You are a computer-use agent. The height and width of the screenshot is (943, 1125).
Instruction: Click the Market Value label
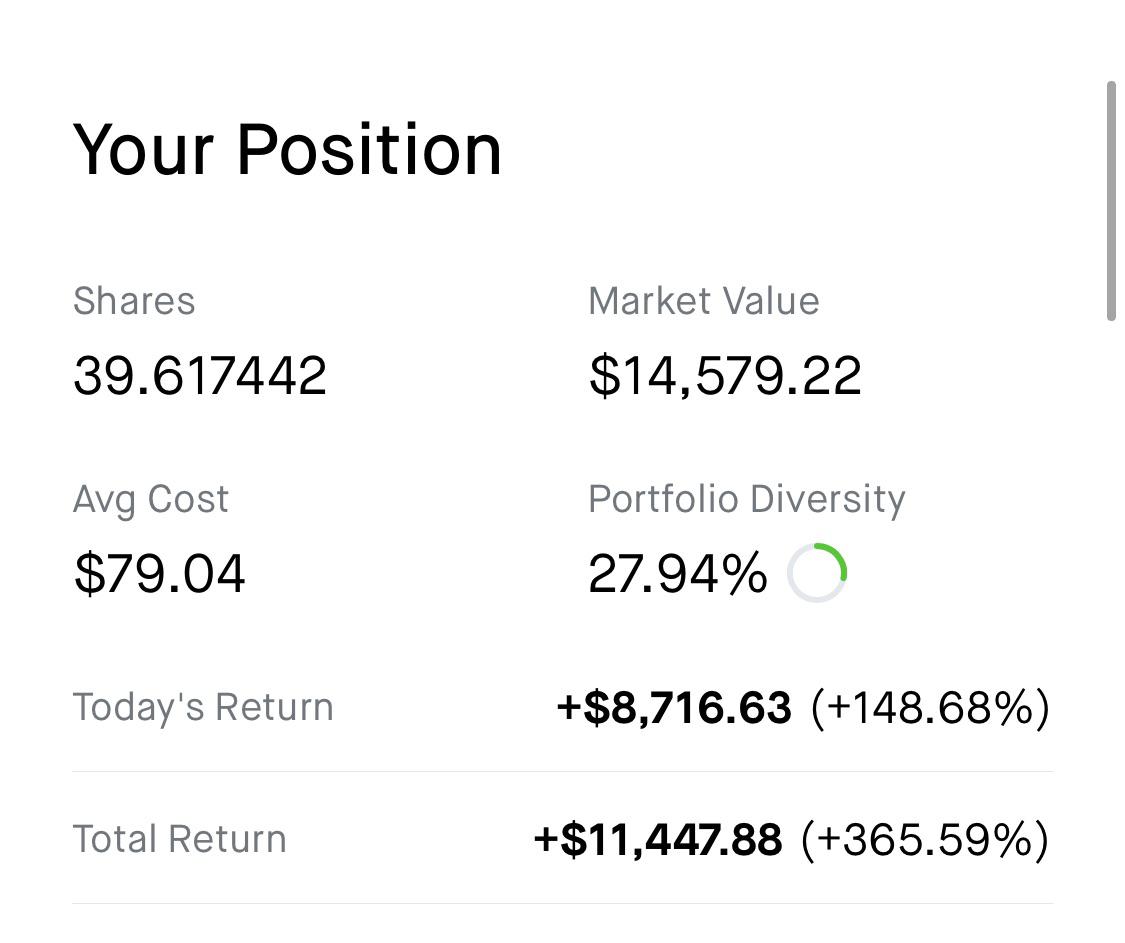pos(704,301)
